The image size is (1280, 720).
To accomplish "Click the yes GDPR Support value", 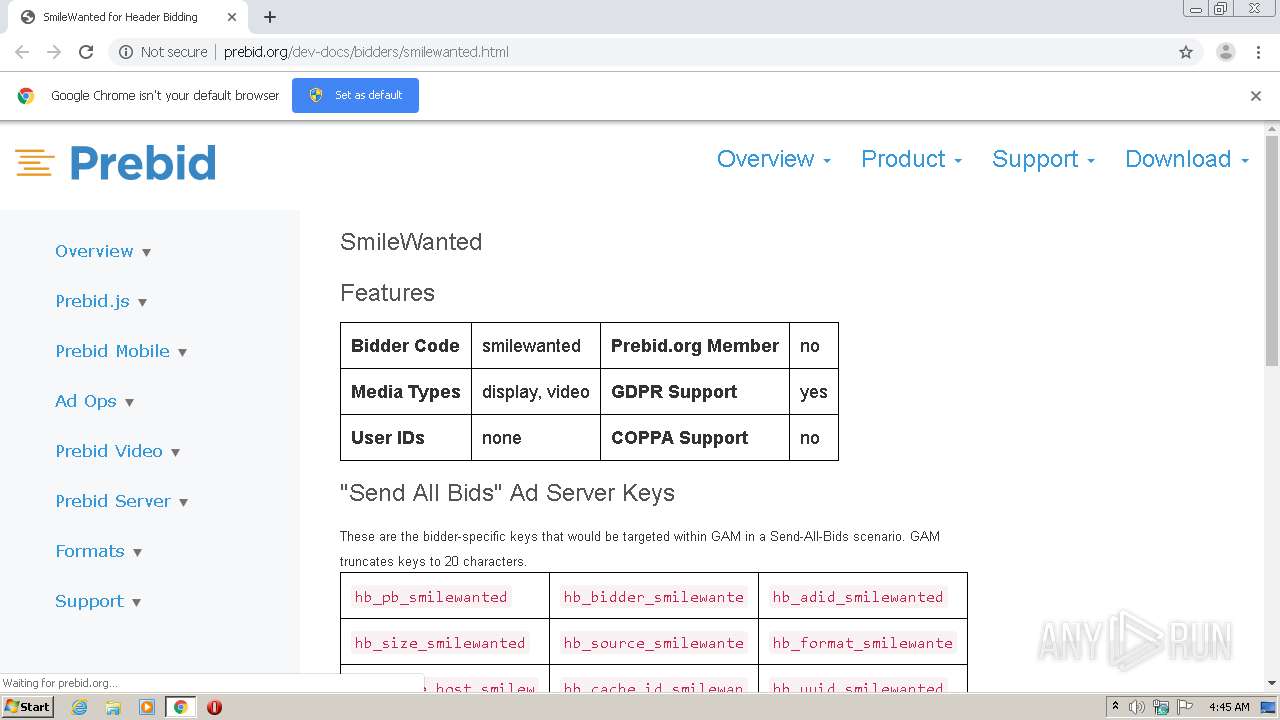I will click(814, 392).
